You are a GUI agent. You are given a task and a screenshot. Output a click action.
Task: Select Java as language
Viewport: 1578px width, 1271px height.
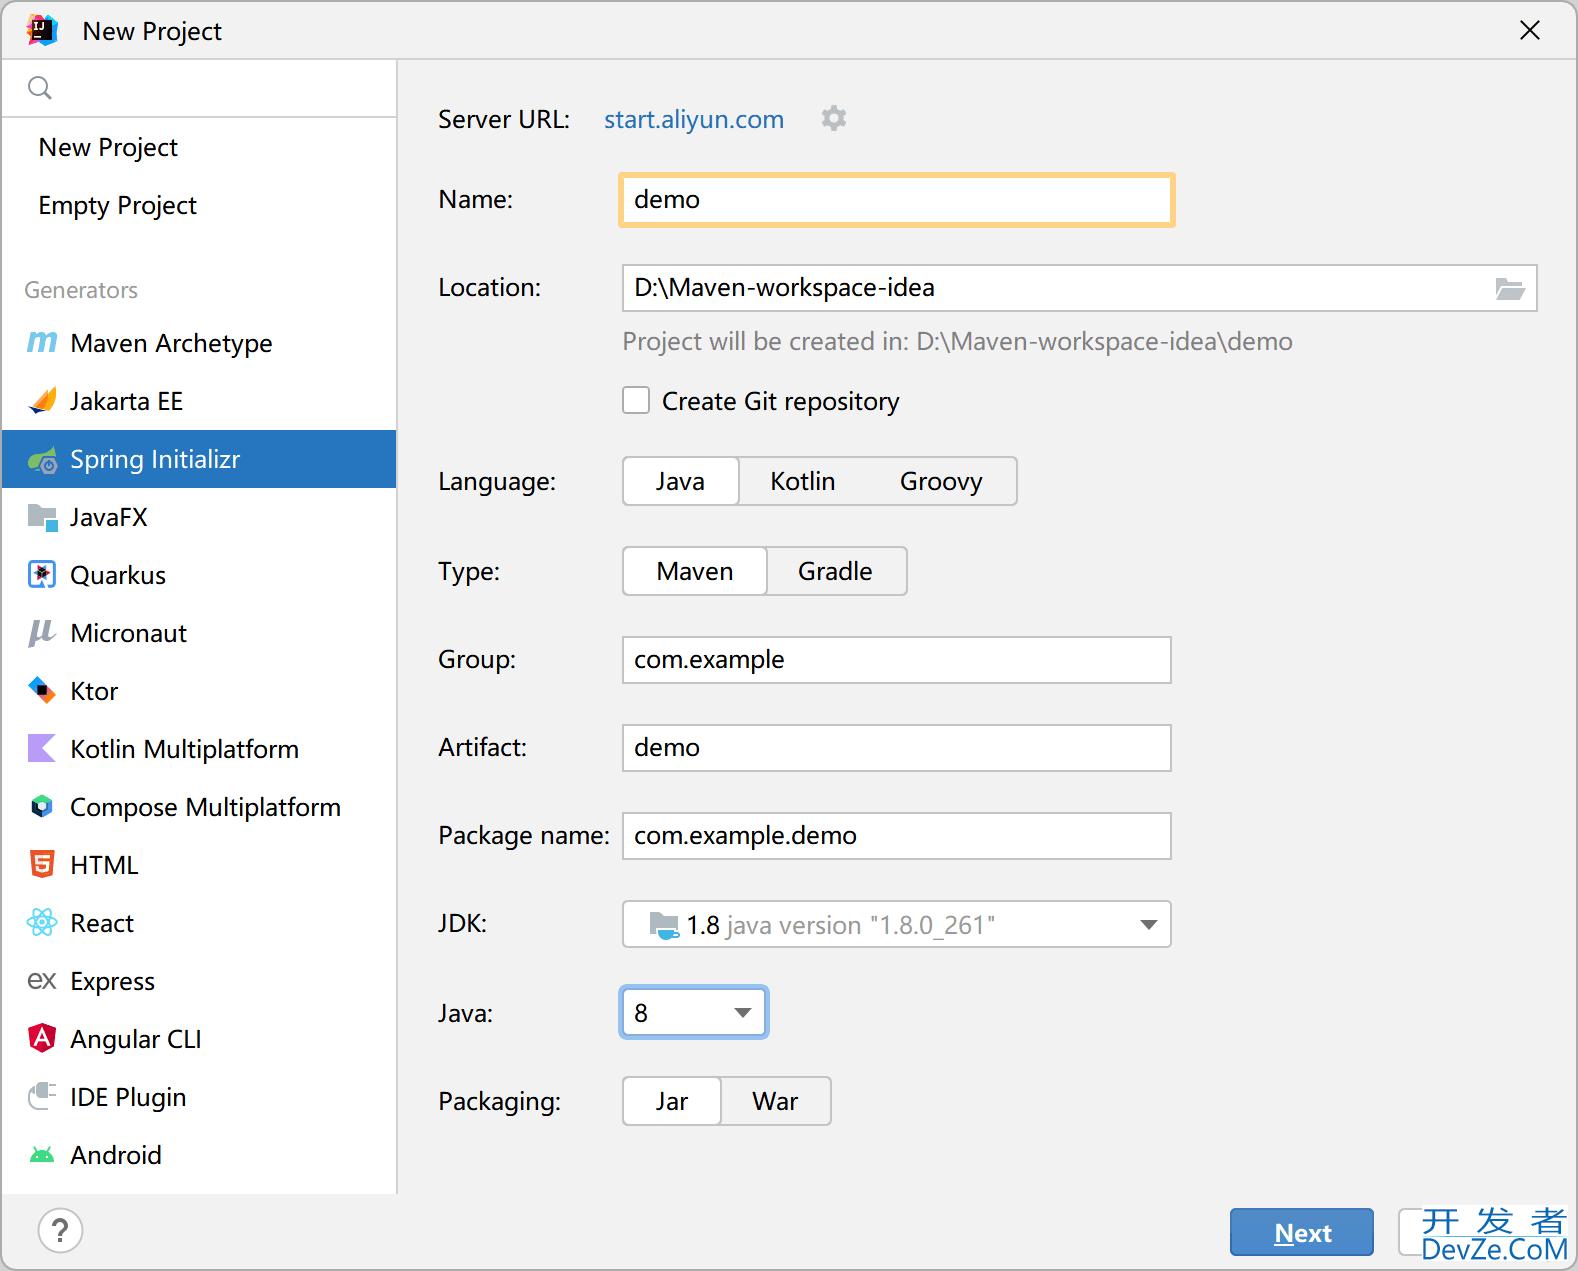(x=680, y=482)
